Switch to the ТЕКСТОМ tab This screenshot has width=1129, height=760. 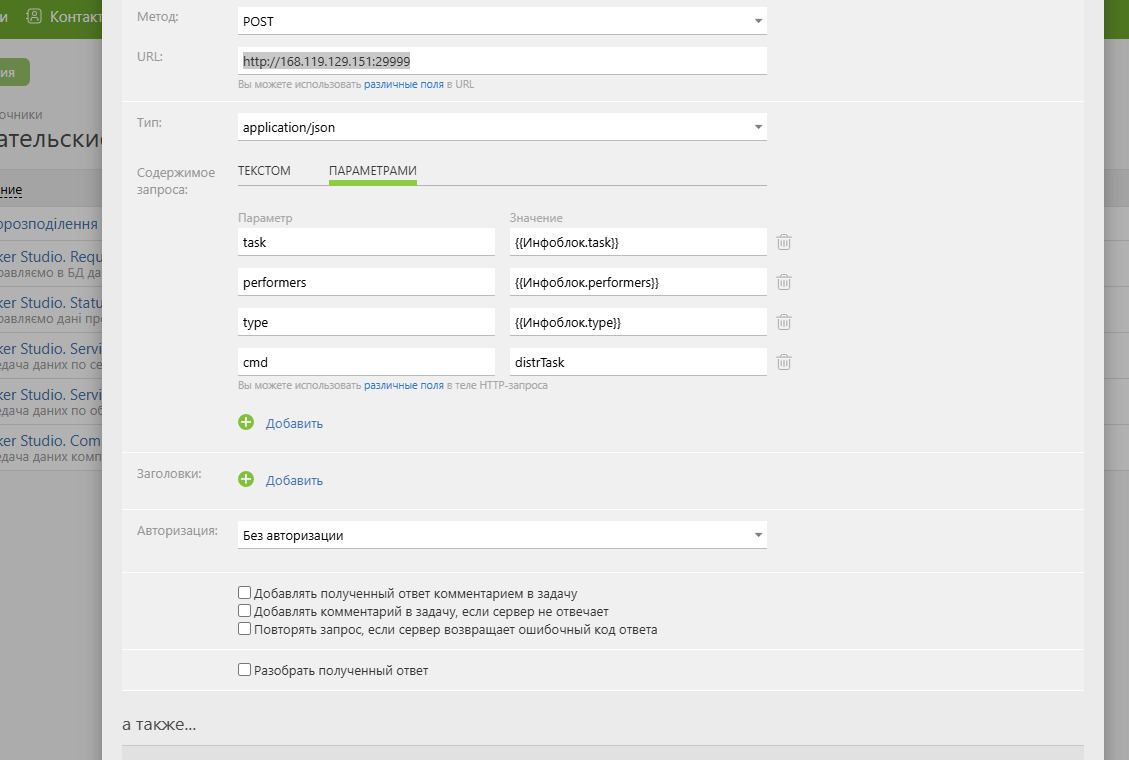point(264,171)
